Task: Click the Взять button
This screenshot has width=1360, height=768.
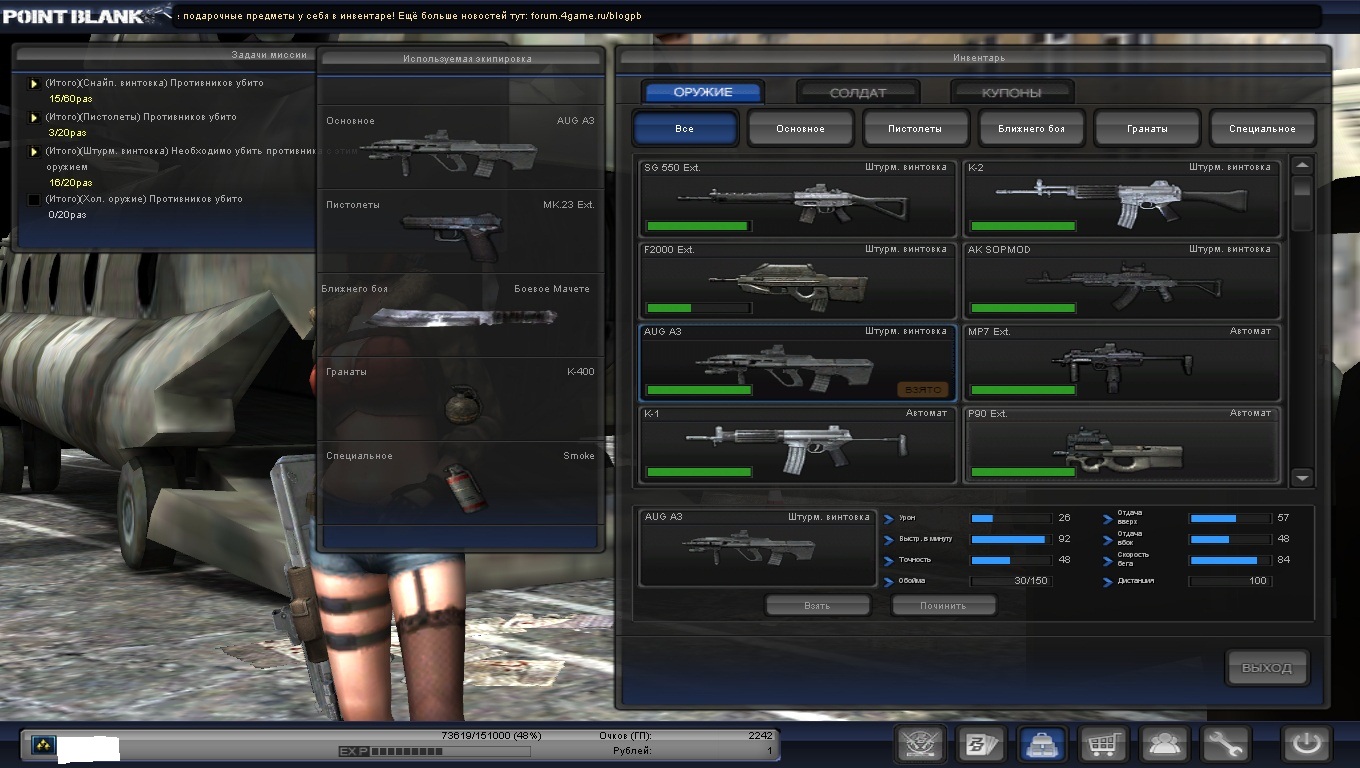Action: coord(817,606)
